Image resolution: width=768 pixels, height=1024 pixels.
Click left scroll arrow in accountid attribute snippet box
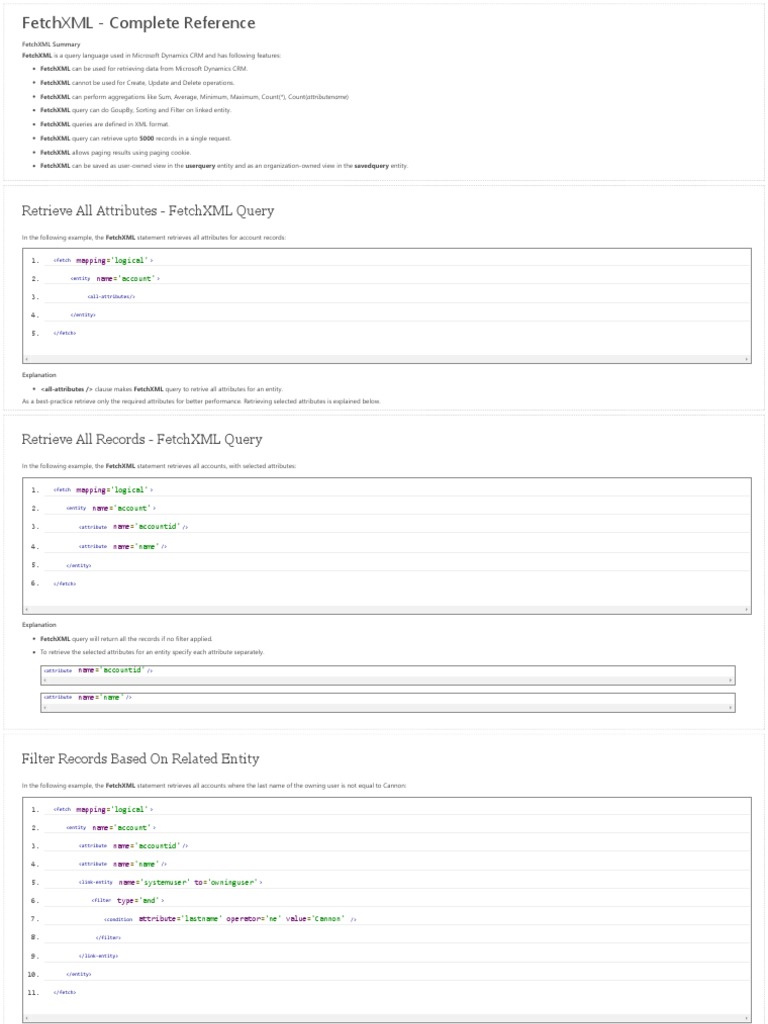(x=44, y=680)
